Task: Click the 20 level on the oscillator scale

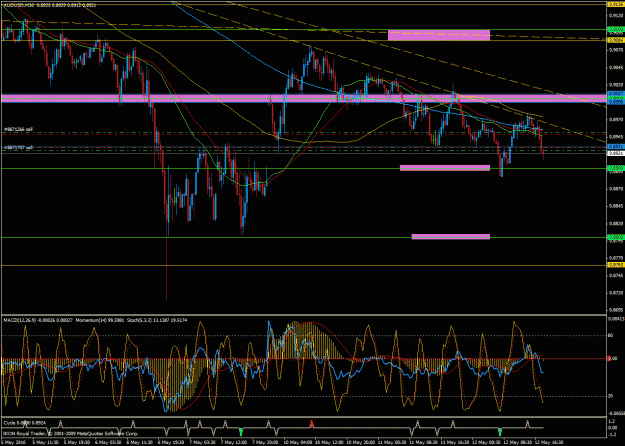Action: tap(611, 396)
